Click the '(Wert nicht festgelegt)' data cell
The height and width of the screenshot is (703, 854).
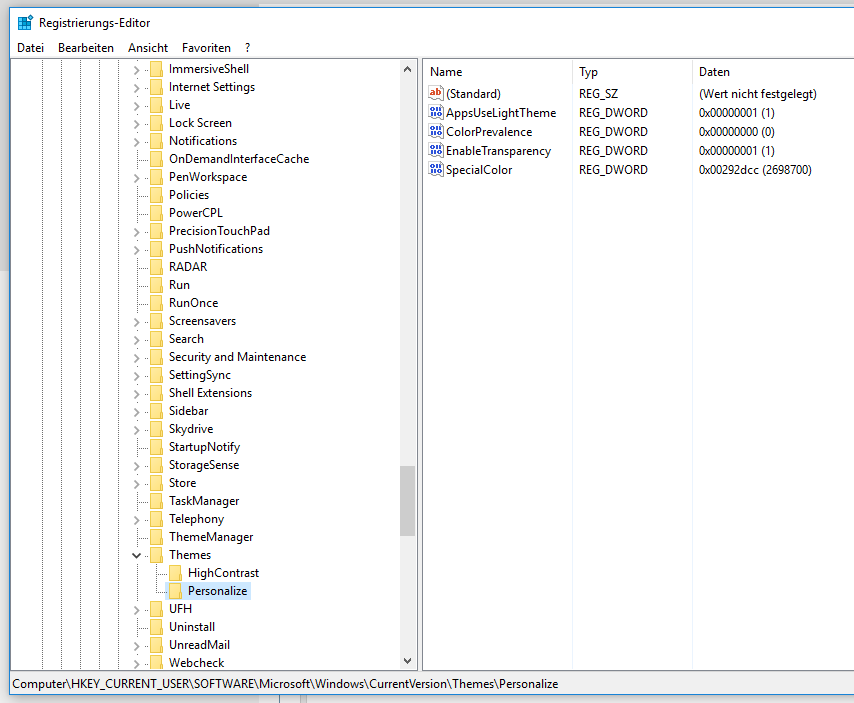(x=758, y=94)
